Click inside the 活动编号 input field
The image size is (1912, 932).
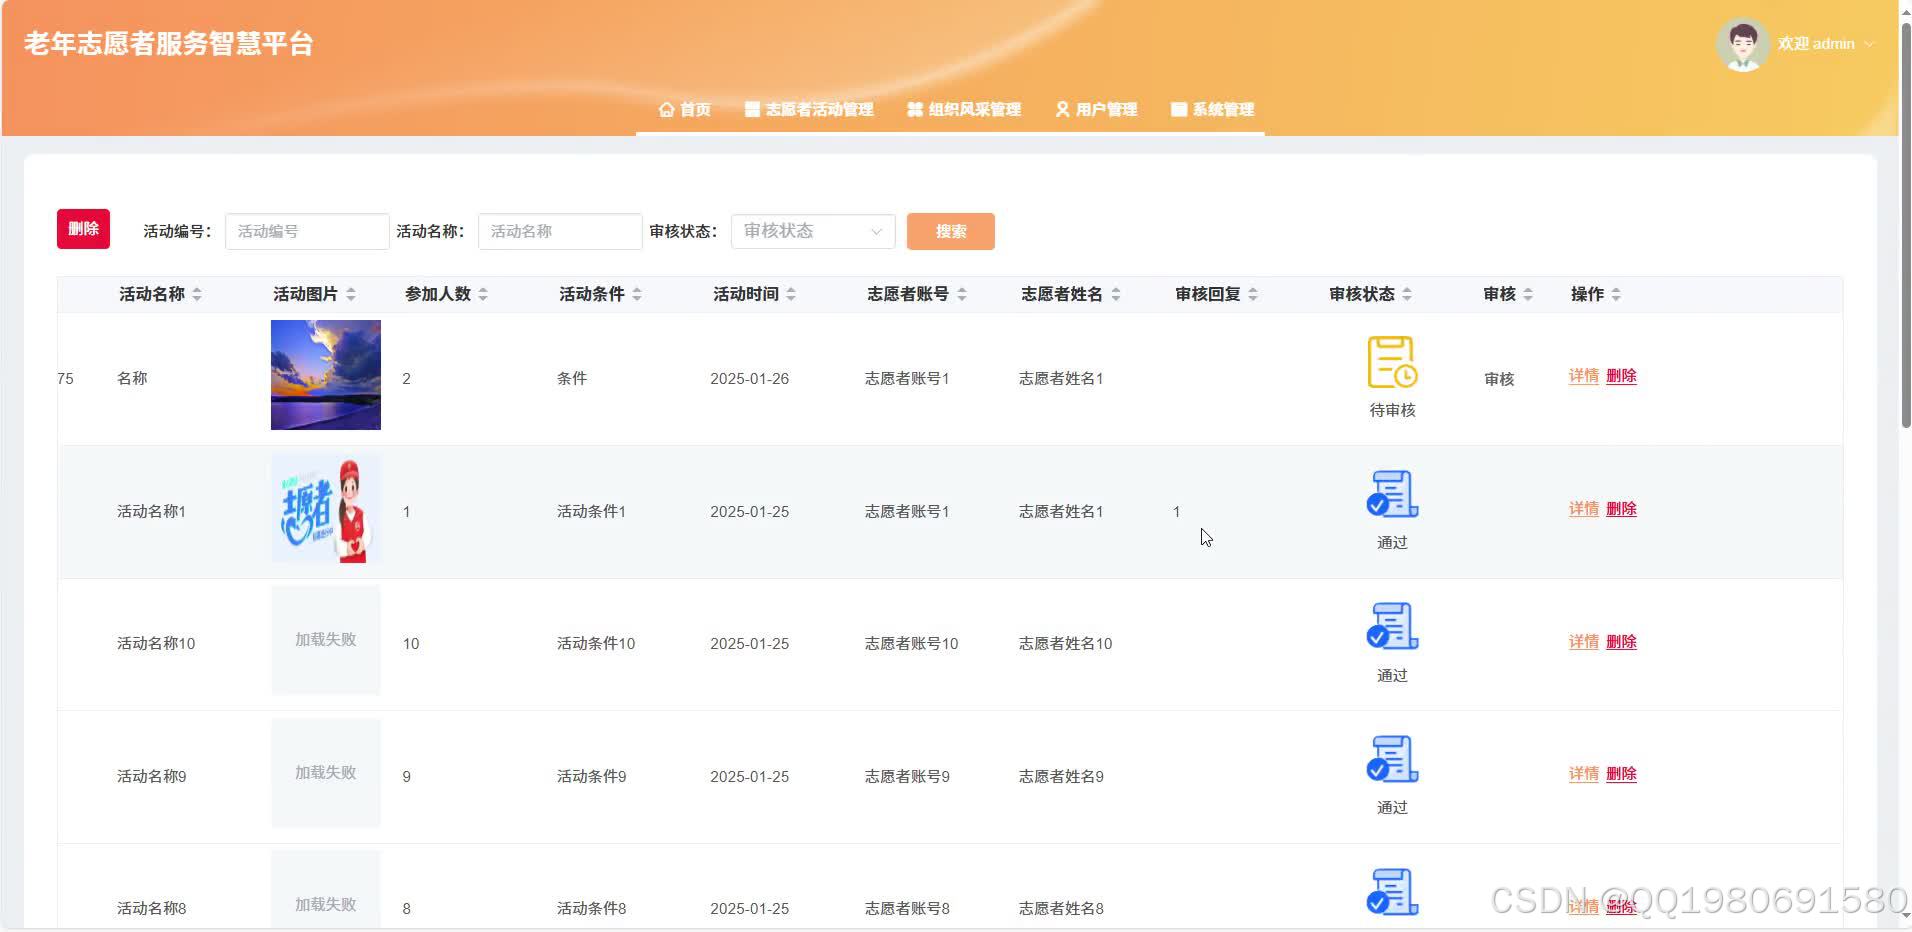(x=306, y=231)
